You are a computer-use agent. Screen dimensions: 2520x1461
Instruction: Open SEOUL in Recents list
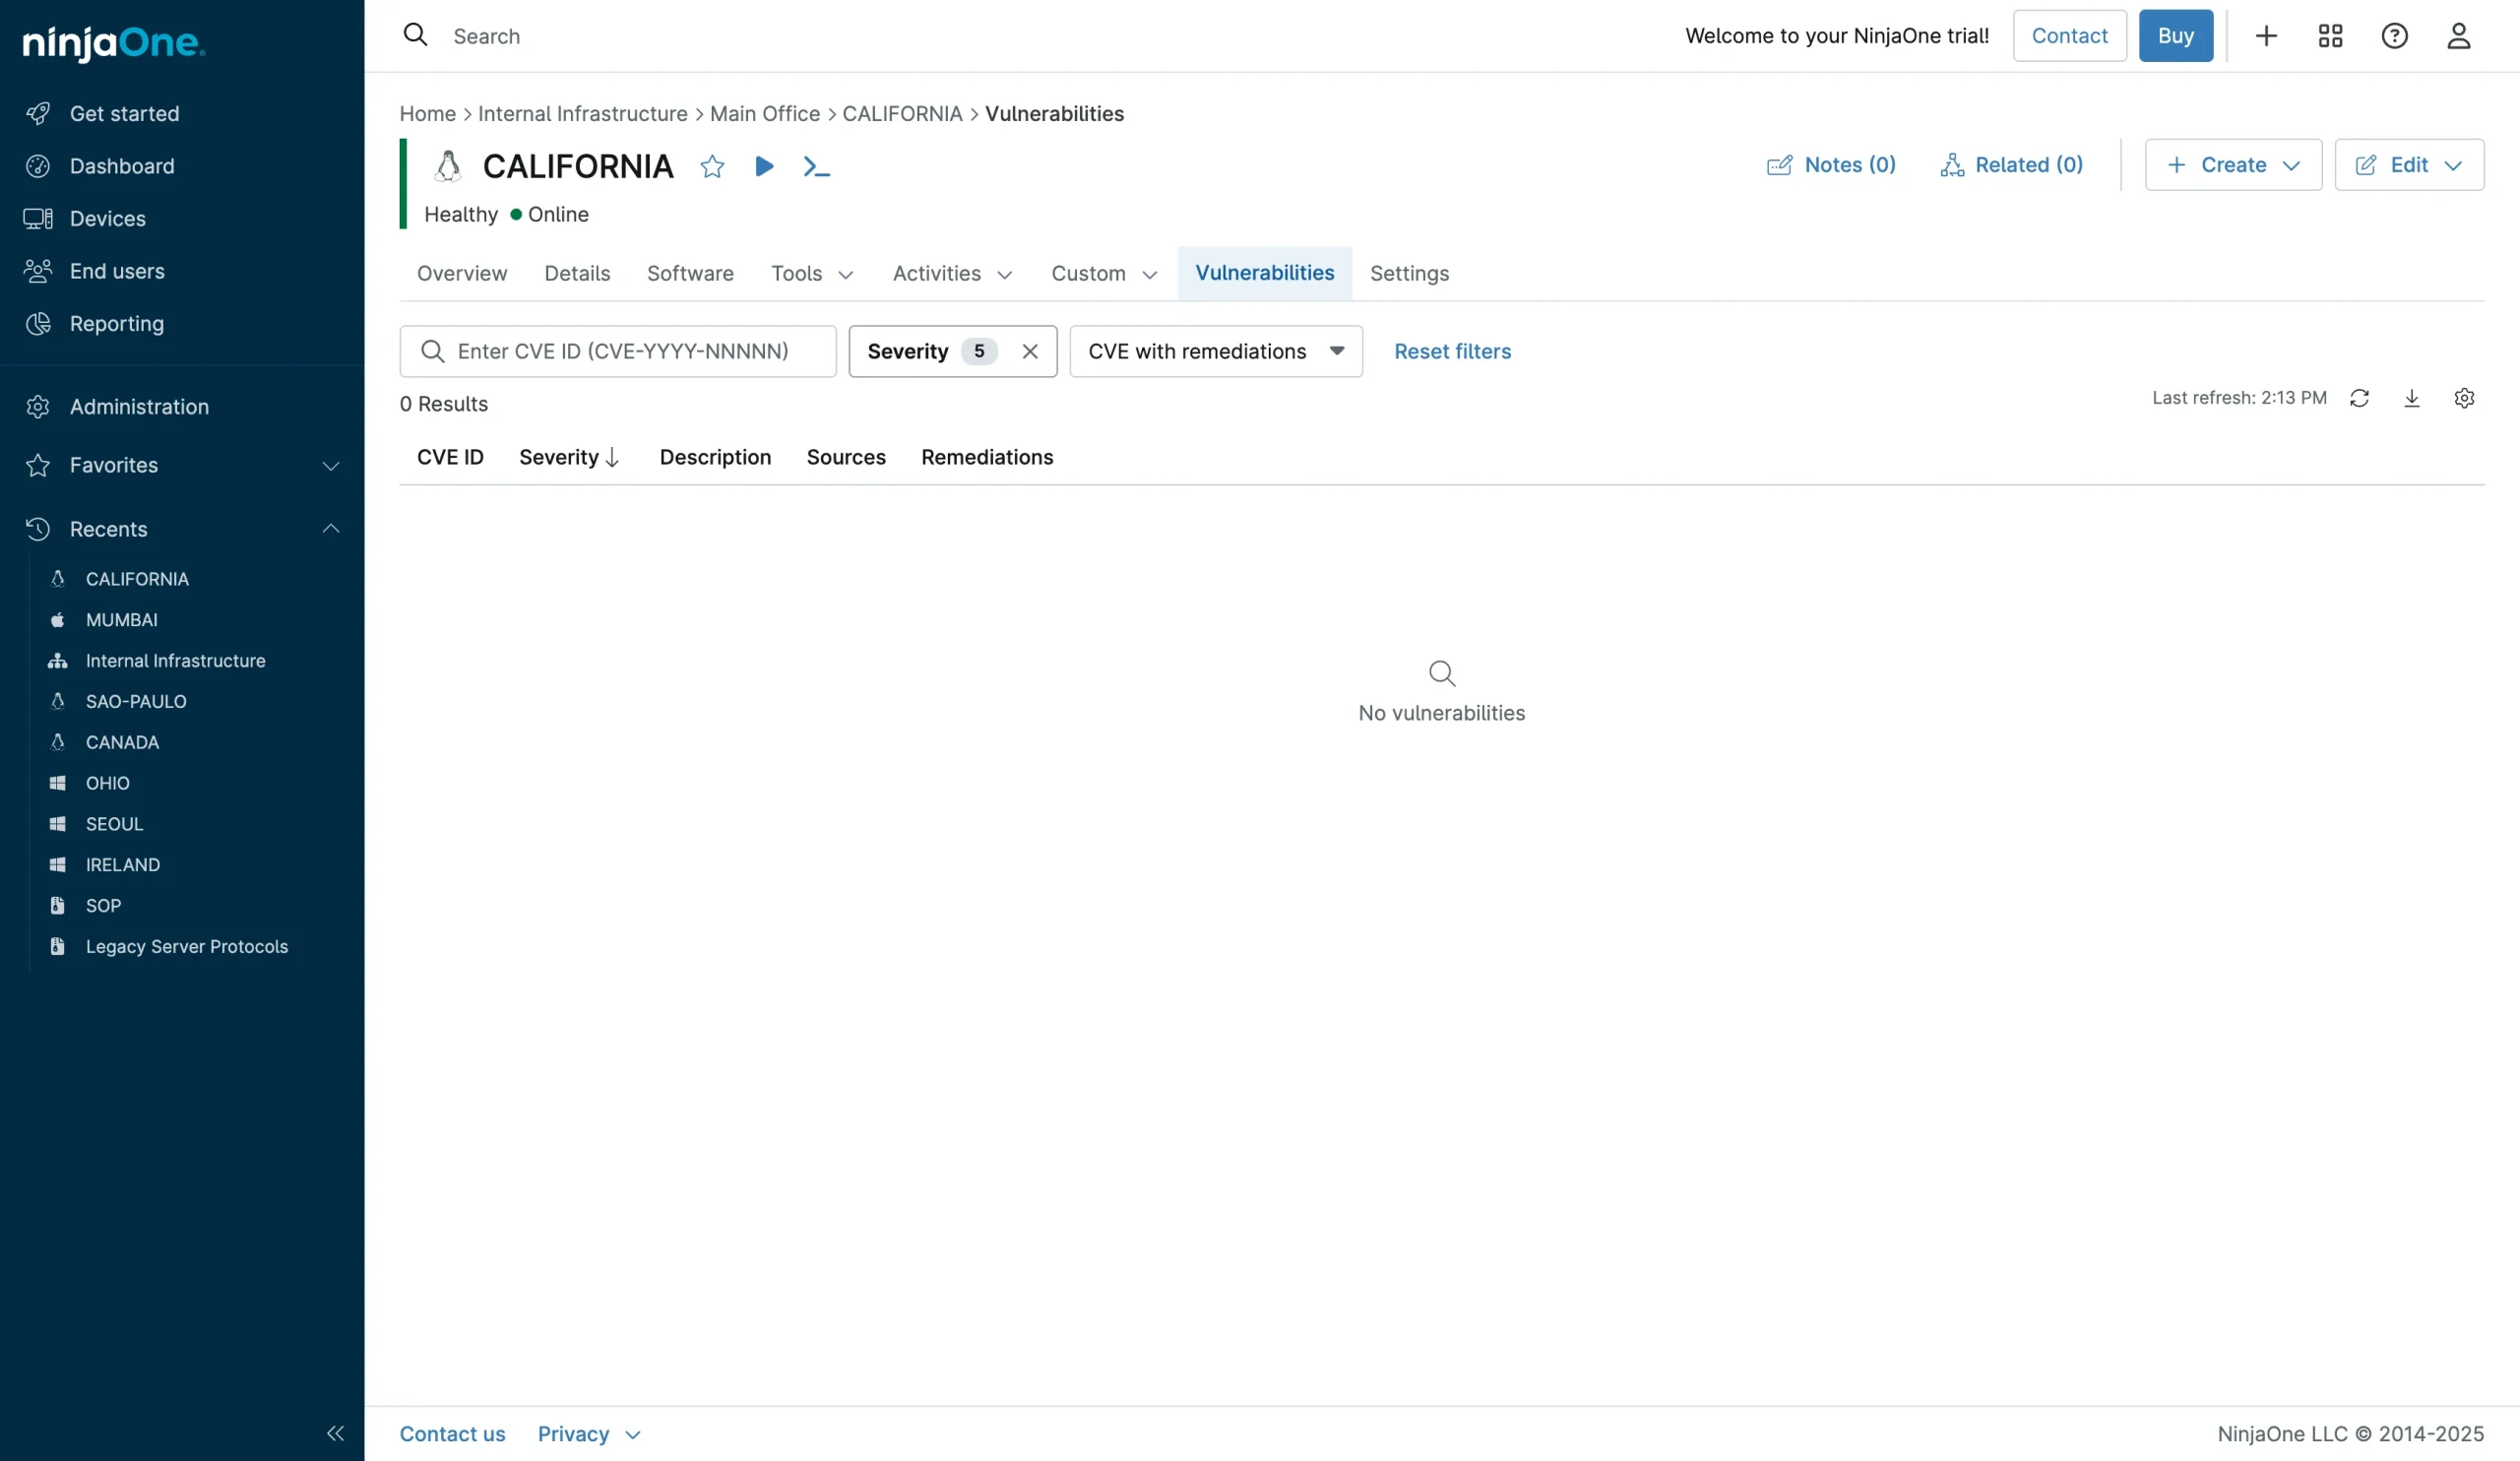pyautogui.click(x=114, y=824)
